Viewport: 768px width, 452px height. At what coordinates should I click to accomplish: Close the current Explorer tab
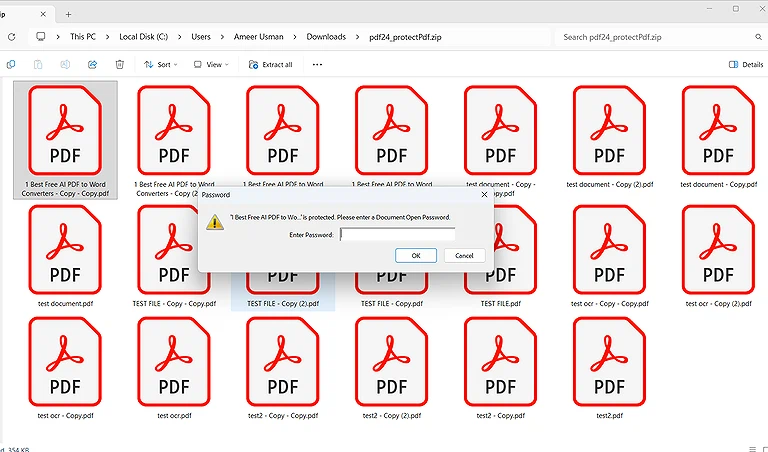coord(43,14)
